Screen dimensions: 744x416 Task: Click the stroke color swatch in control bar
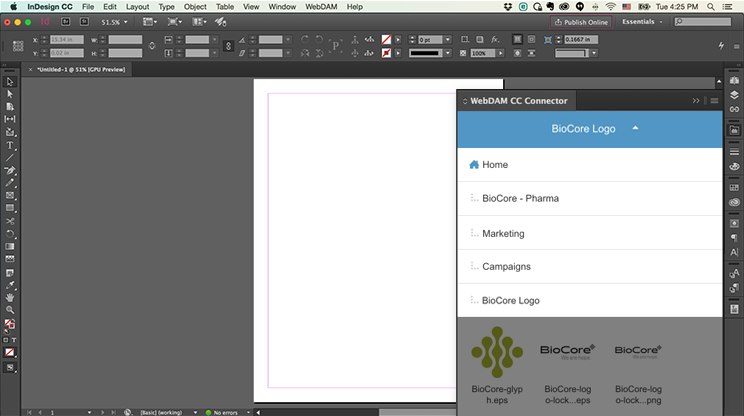click(x=386, y=53)
